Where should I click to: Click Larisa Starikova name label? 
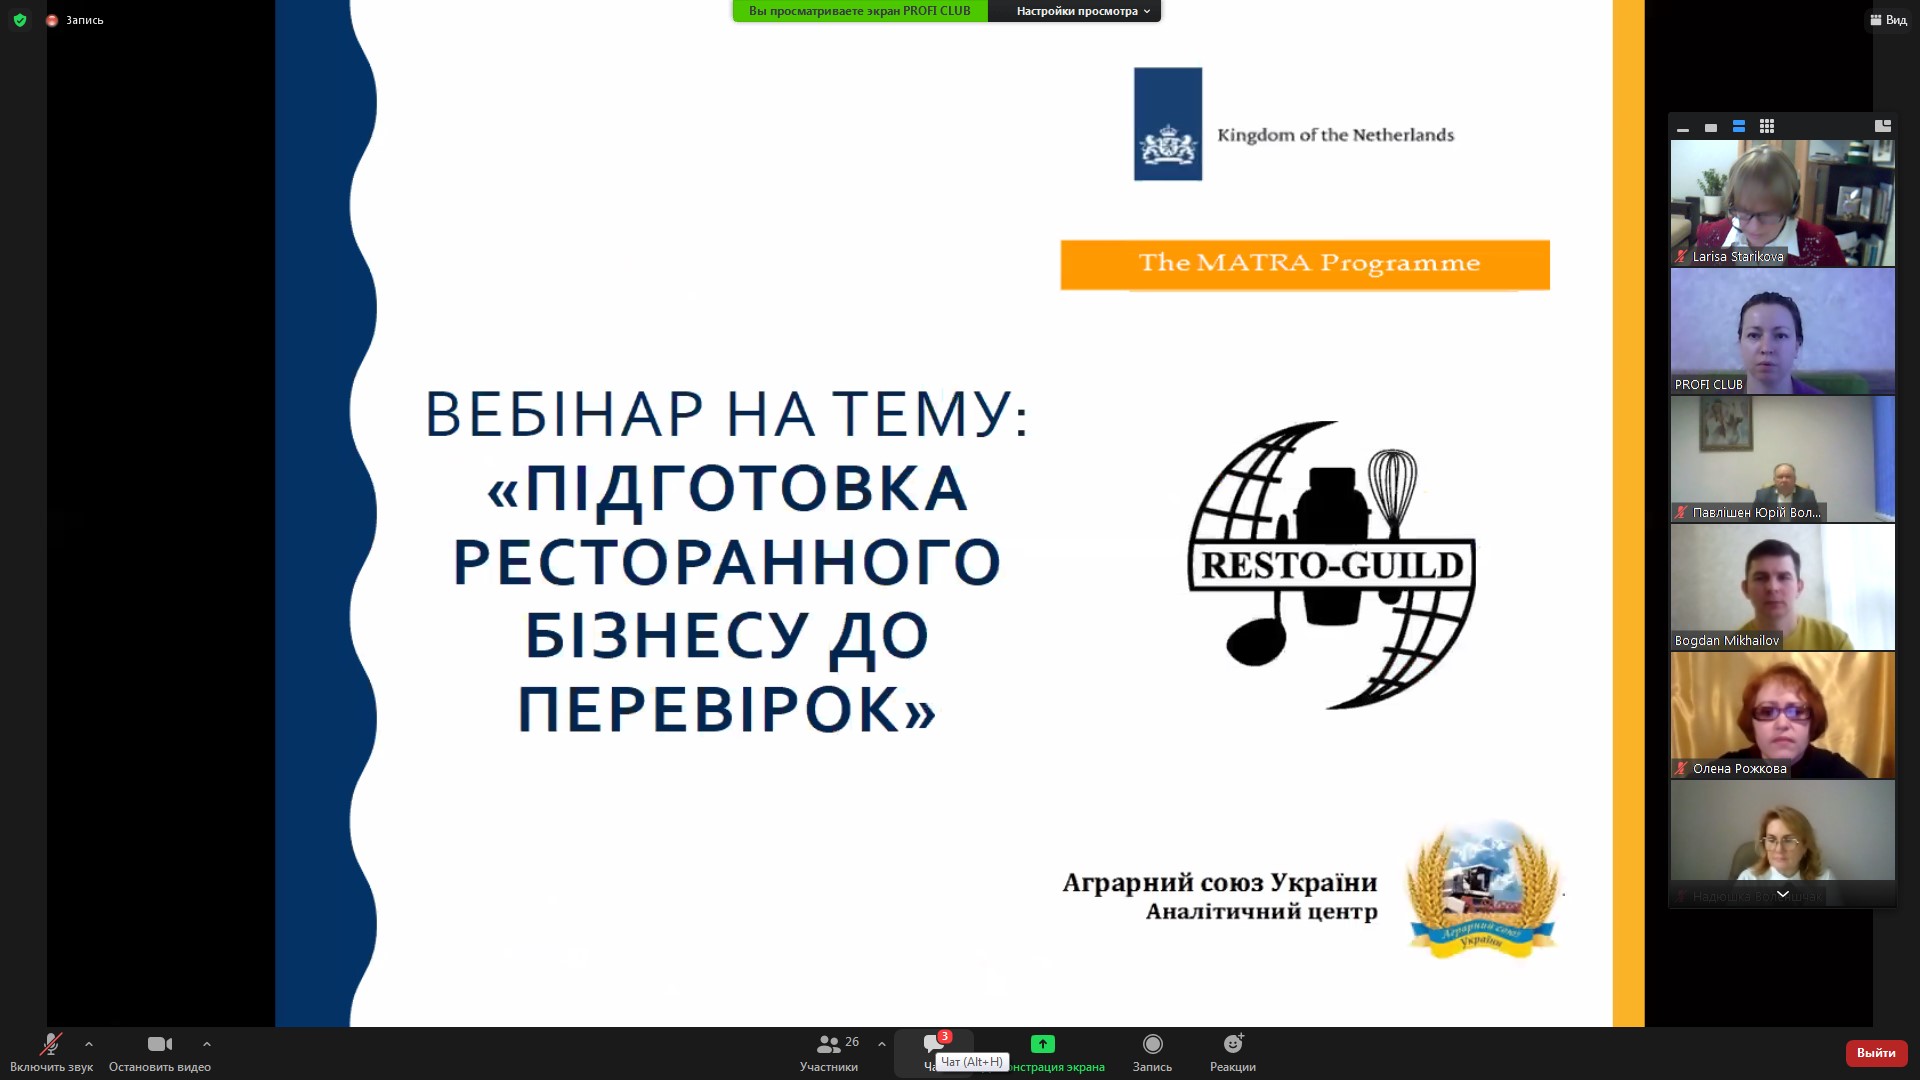(1737, 257)
